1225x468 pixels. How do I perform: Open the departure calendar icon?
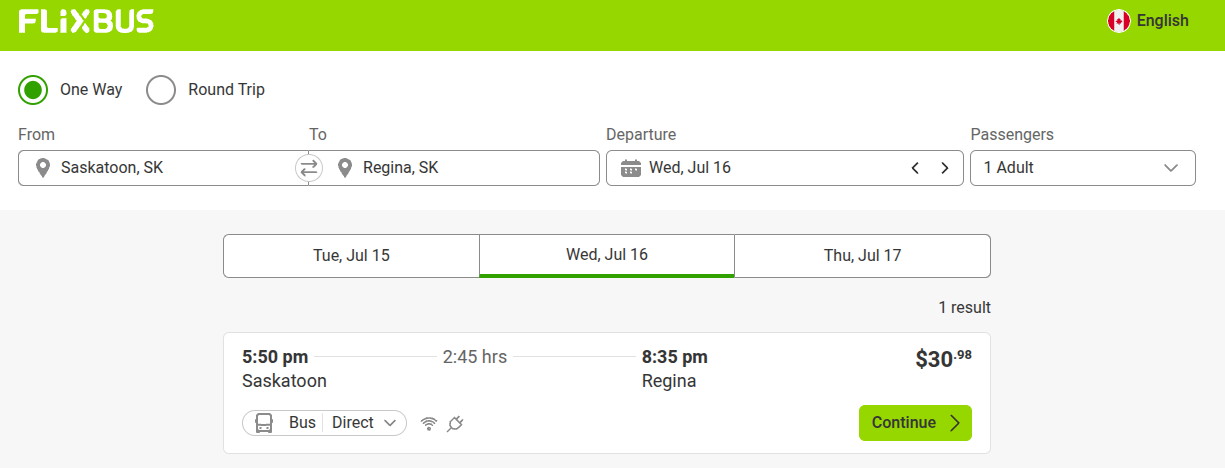(x=630, y=168)
